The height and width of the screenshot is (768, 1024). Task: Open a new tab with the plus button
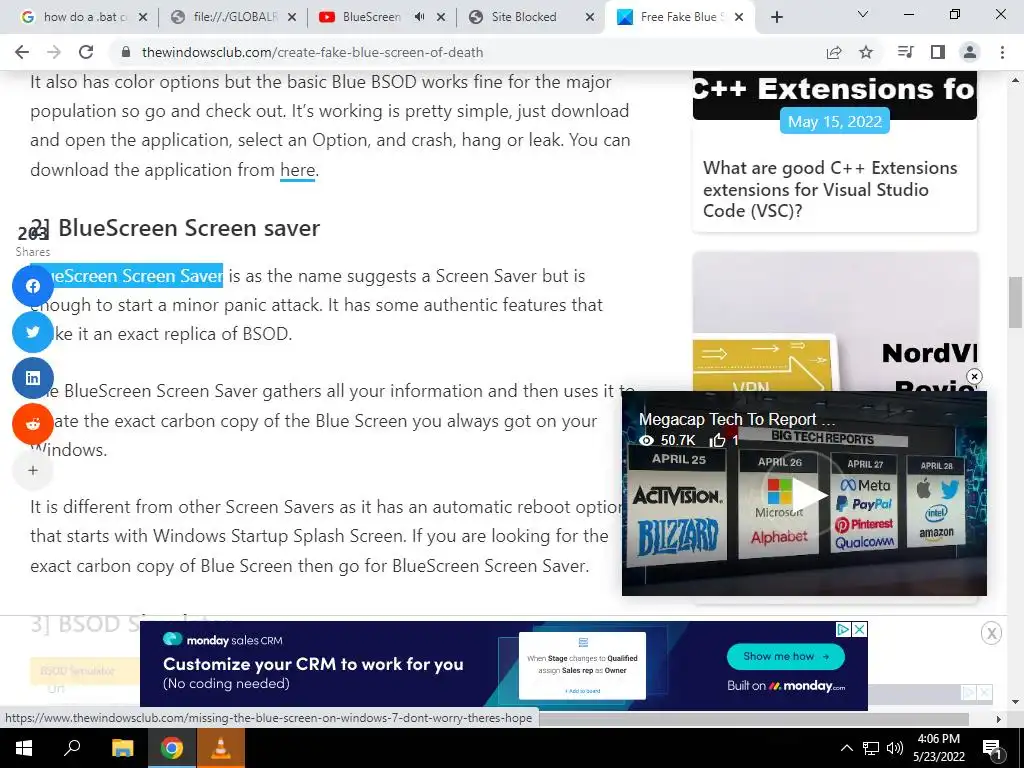(776, 17)
